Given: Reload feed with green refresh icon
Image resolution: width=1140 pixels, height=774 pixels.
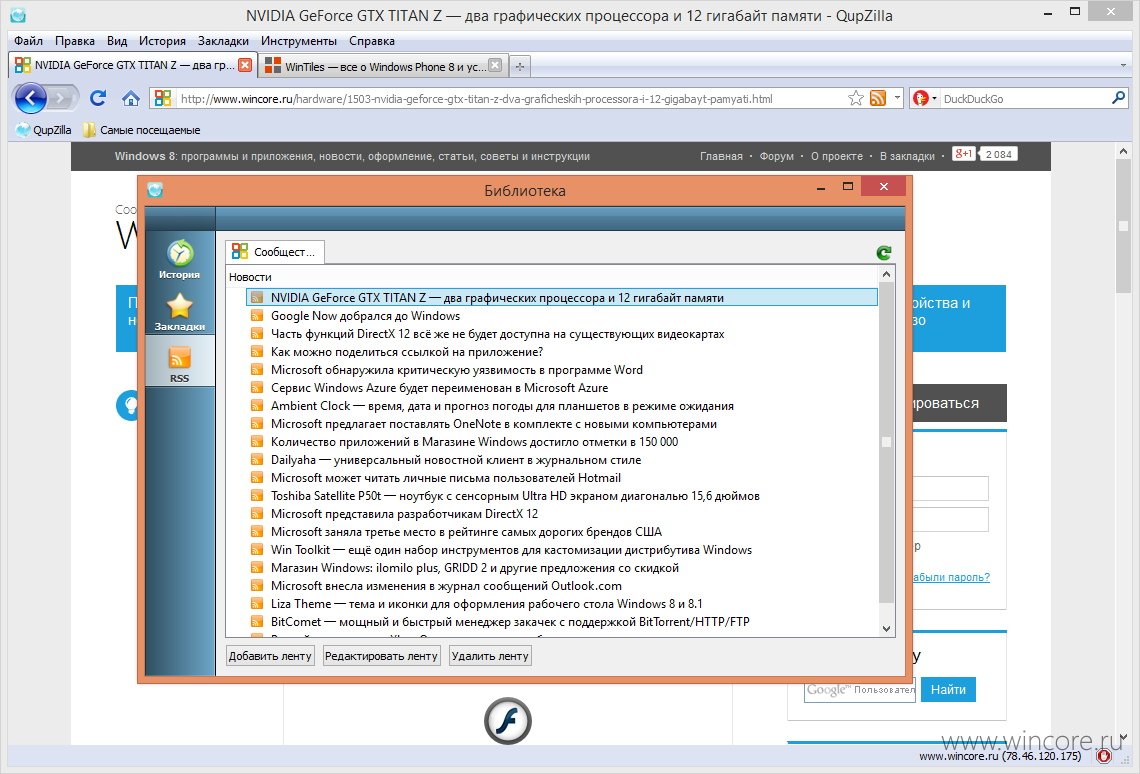Looking at the screenshot, I should (x=883, y=252).
